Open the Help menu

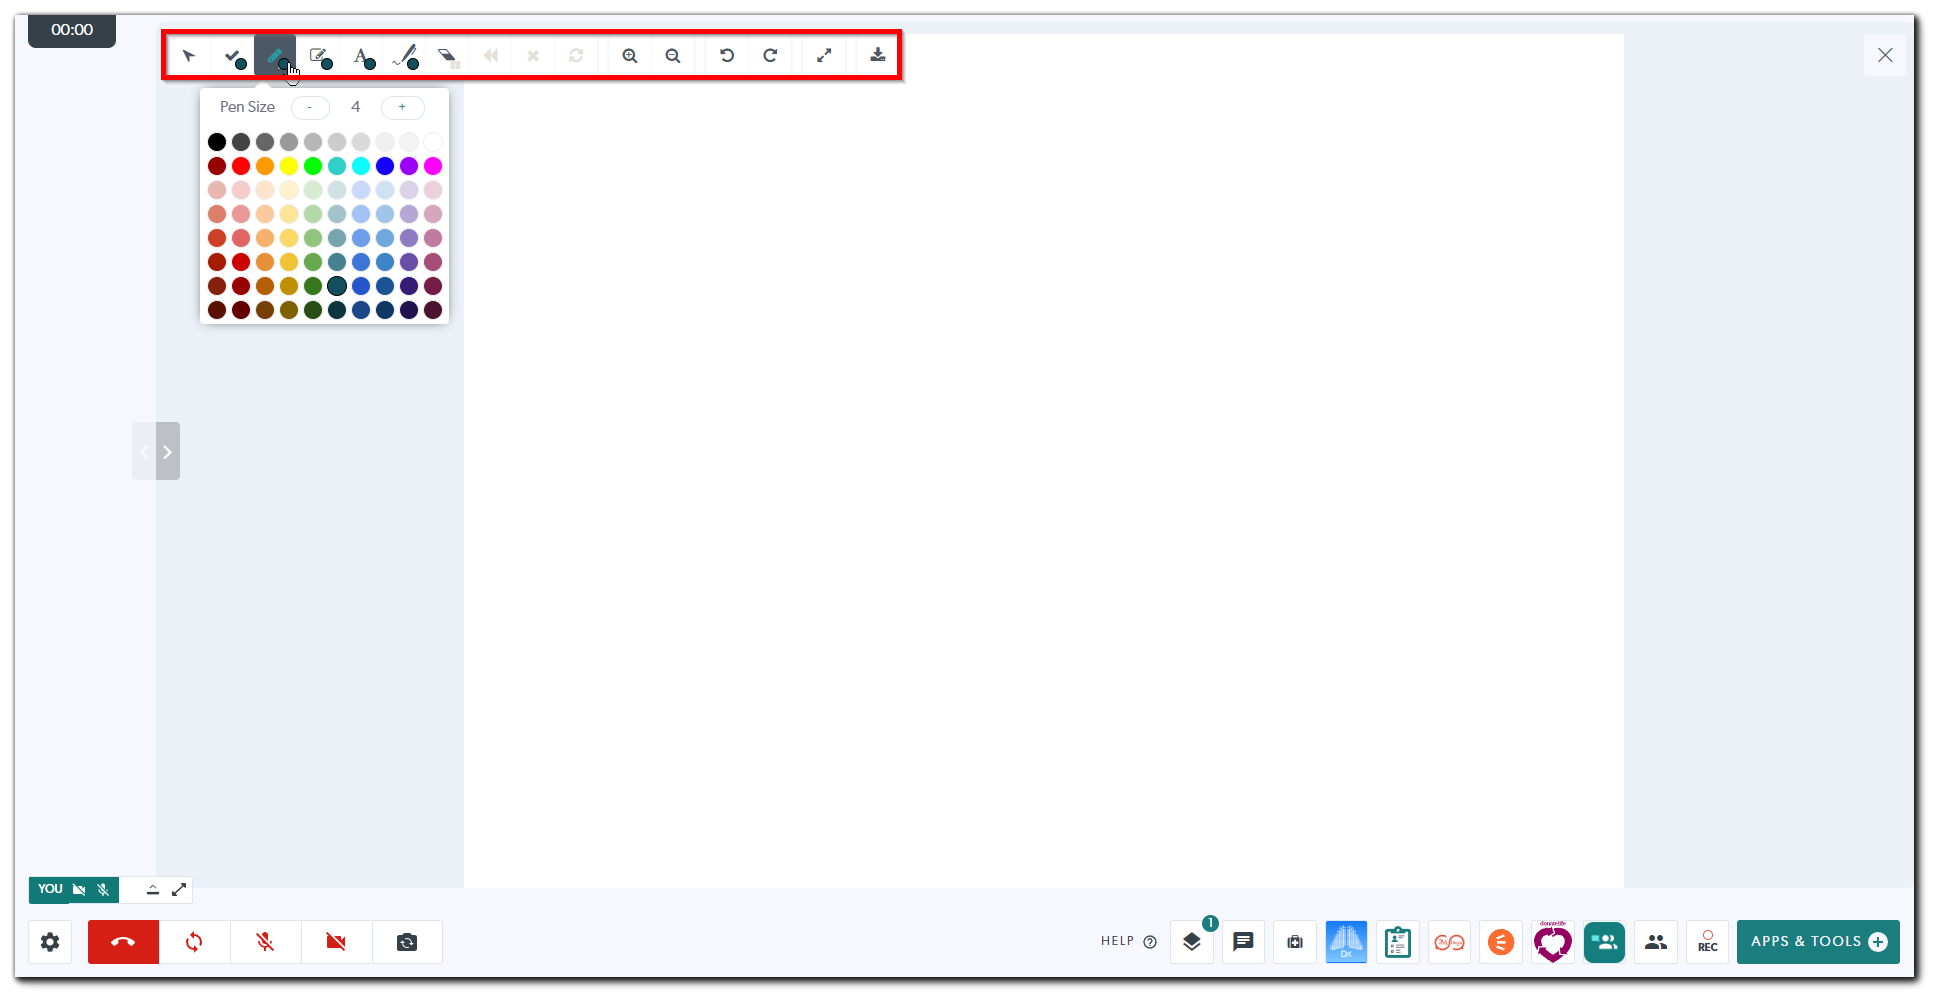point(1128,941)
